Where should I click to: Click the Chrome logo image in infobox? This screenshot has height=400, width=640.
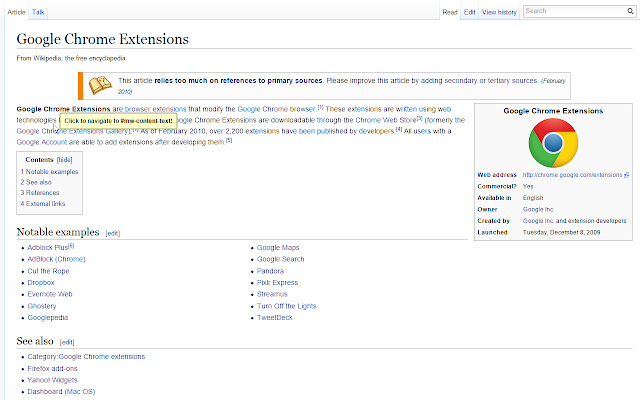click(553, 143)
